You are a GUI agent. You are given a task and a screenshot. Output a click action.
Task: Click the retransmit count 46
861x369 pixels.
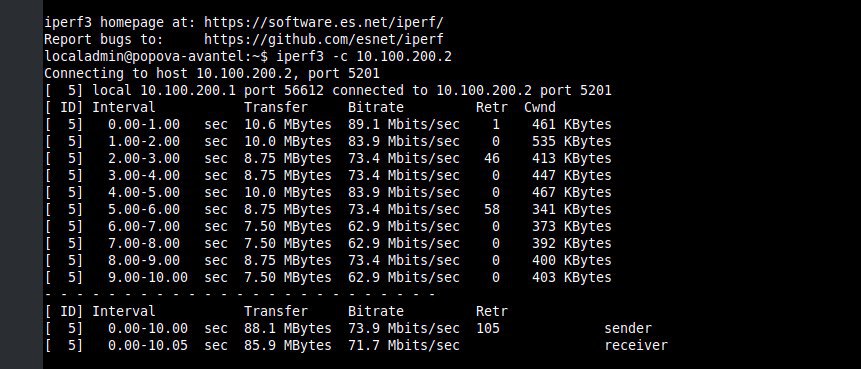coord(492,159)
